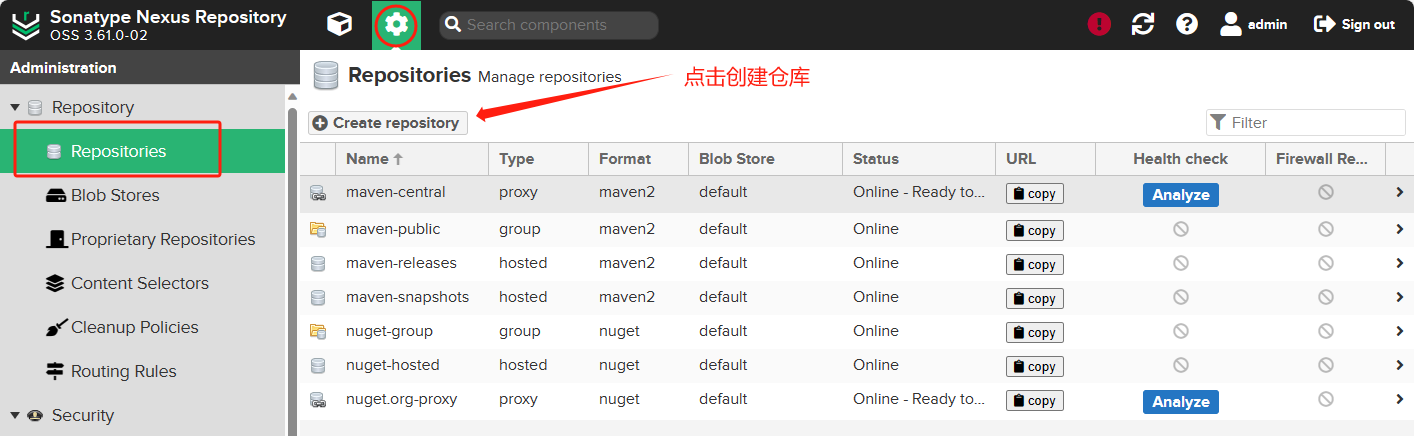This screenshot has height=436, width=1414.
Task: Click the red system status alert icon
Action: 1100,25
